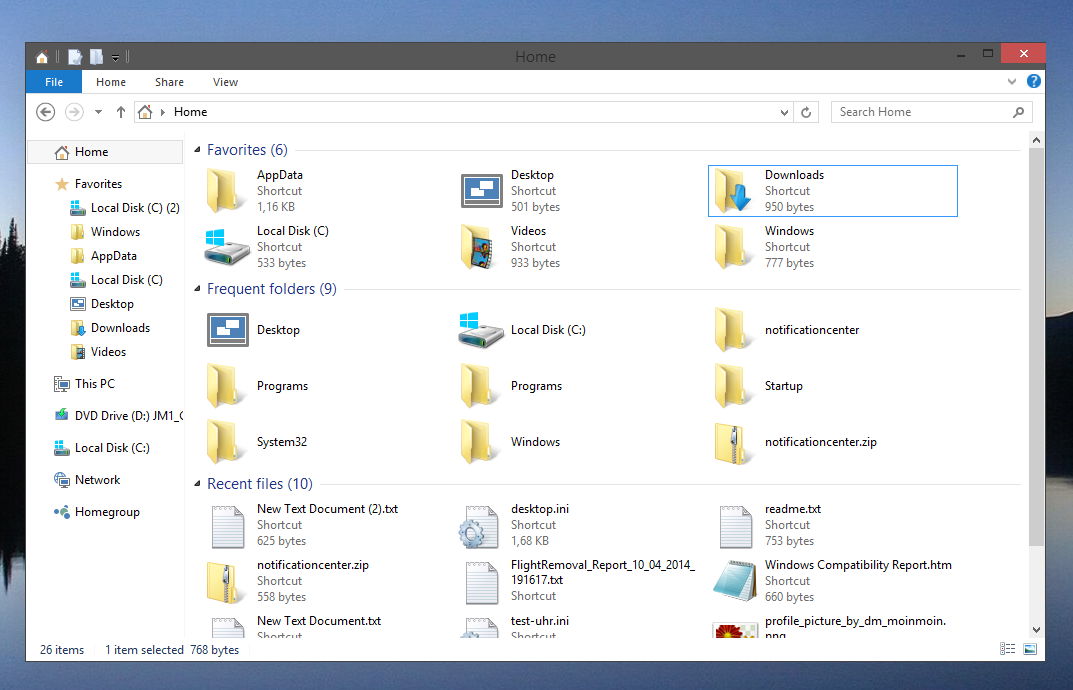1073x690 pixels.
Task: Open the notificationcenter folder
Action: (786, 330)
